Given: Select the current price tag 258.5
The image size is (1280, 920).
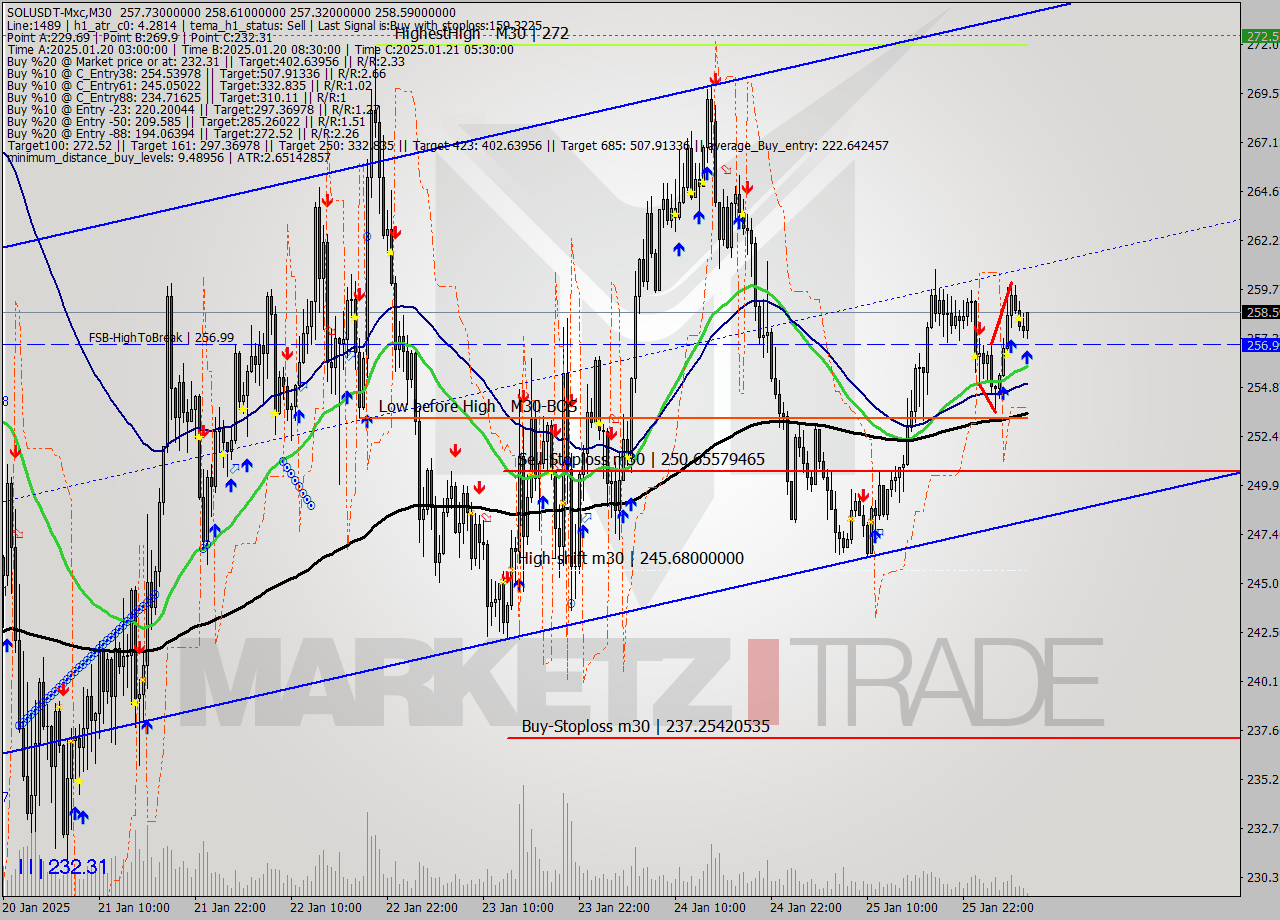Looking at the screenshot, I should pos(1261,312).
